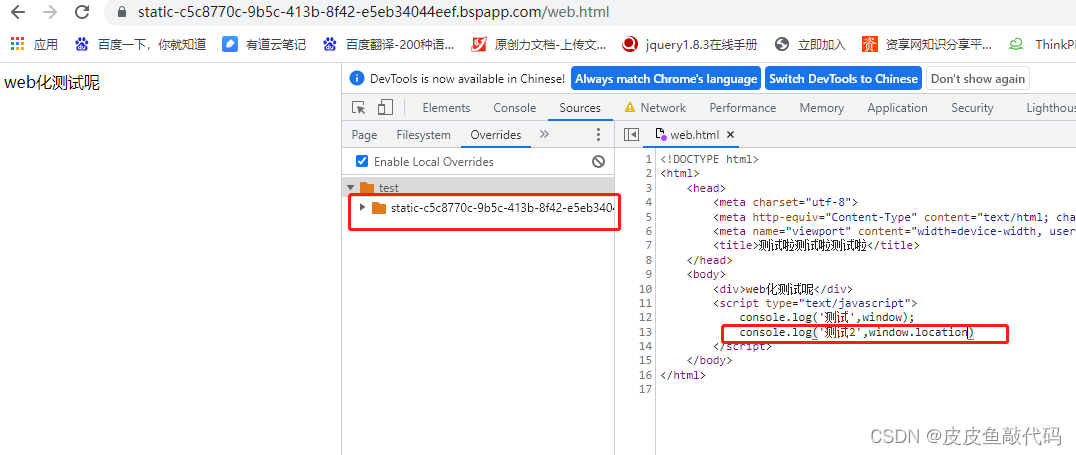This screenshot has height=455, width=1076.
Task: Switch to the Console tab
Action: tap(514, 108)
